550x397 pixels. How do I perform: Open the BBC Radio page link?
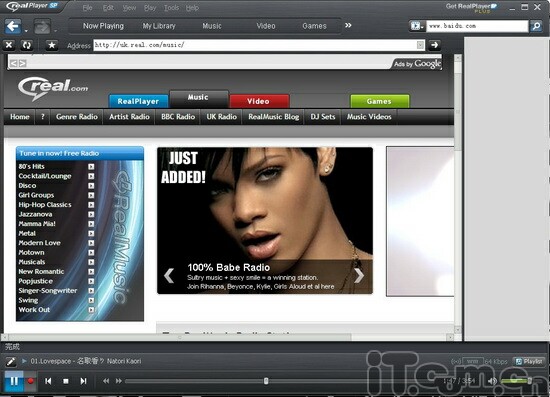click(178, 117)
